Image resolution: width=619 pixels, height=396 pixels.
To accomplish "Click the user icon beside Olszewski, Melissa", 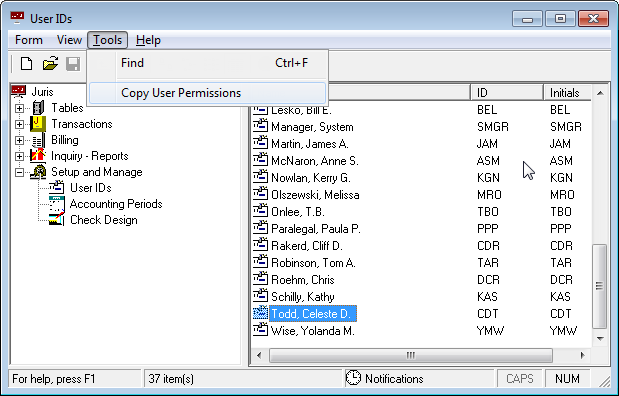I will [260, 194].
